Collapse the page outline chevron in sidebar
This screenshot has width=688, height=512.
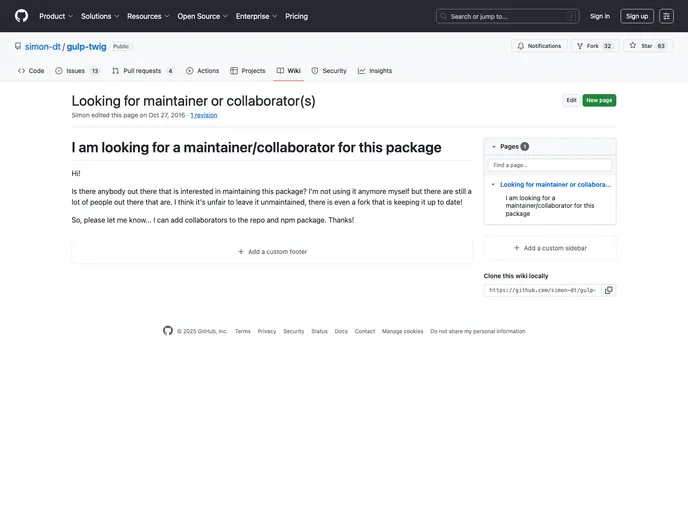[x=493, y=184]
